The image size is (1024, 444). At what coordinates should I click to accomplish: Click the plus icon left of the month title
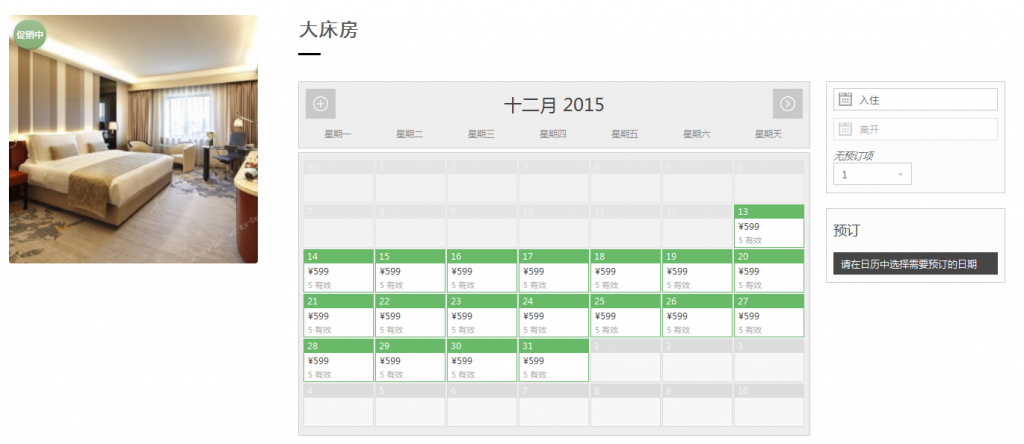tap(321, 104)
